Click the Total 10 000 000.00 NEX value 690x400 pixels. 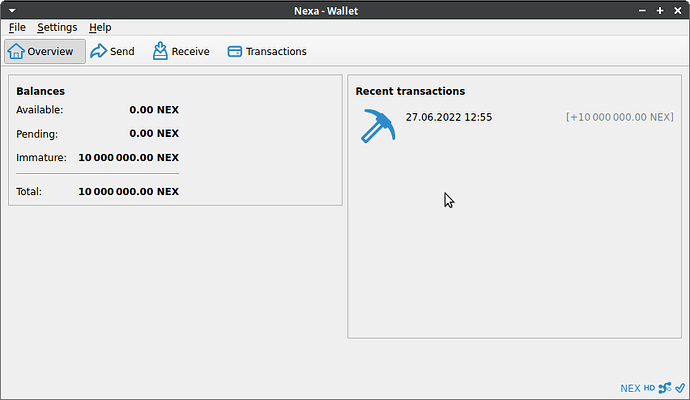click(x=128, y=191)
